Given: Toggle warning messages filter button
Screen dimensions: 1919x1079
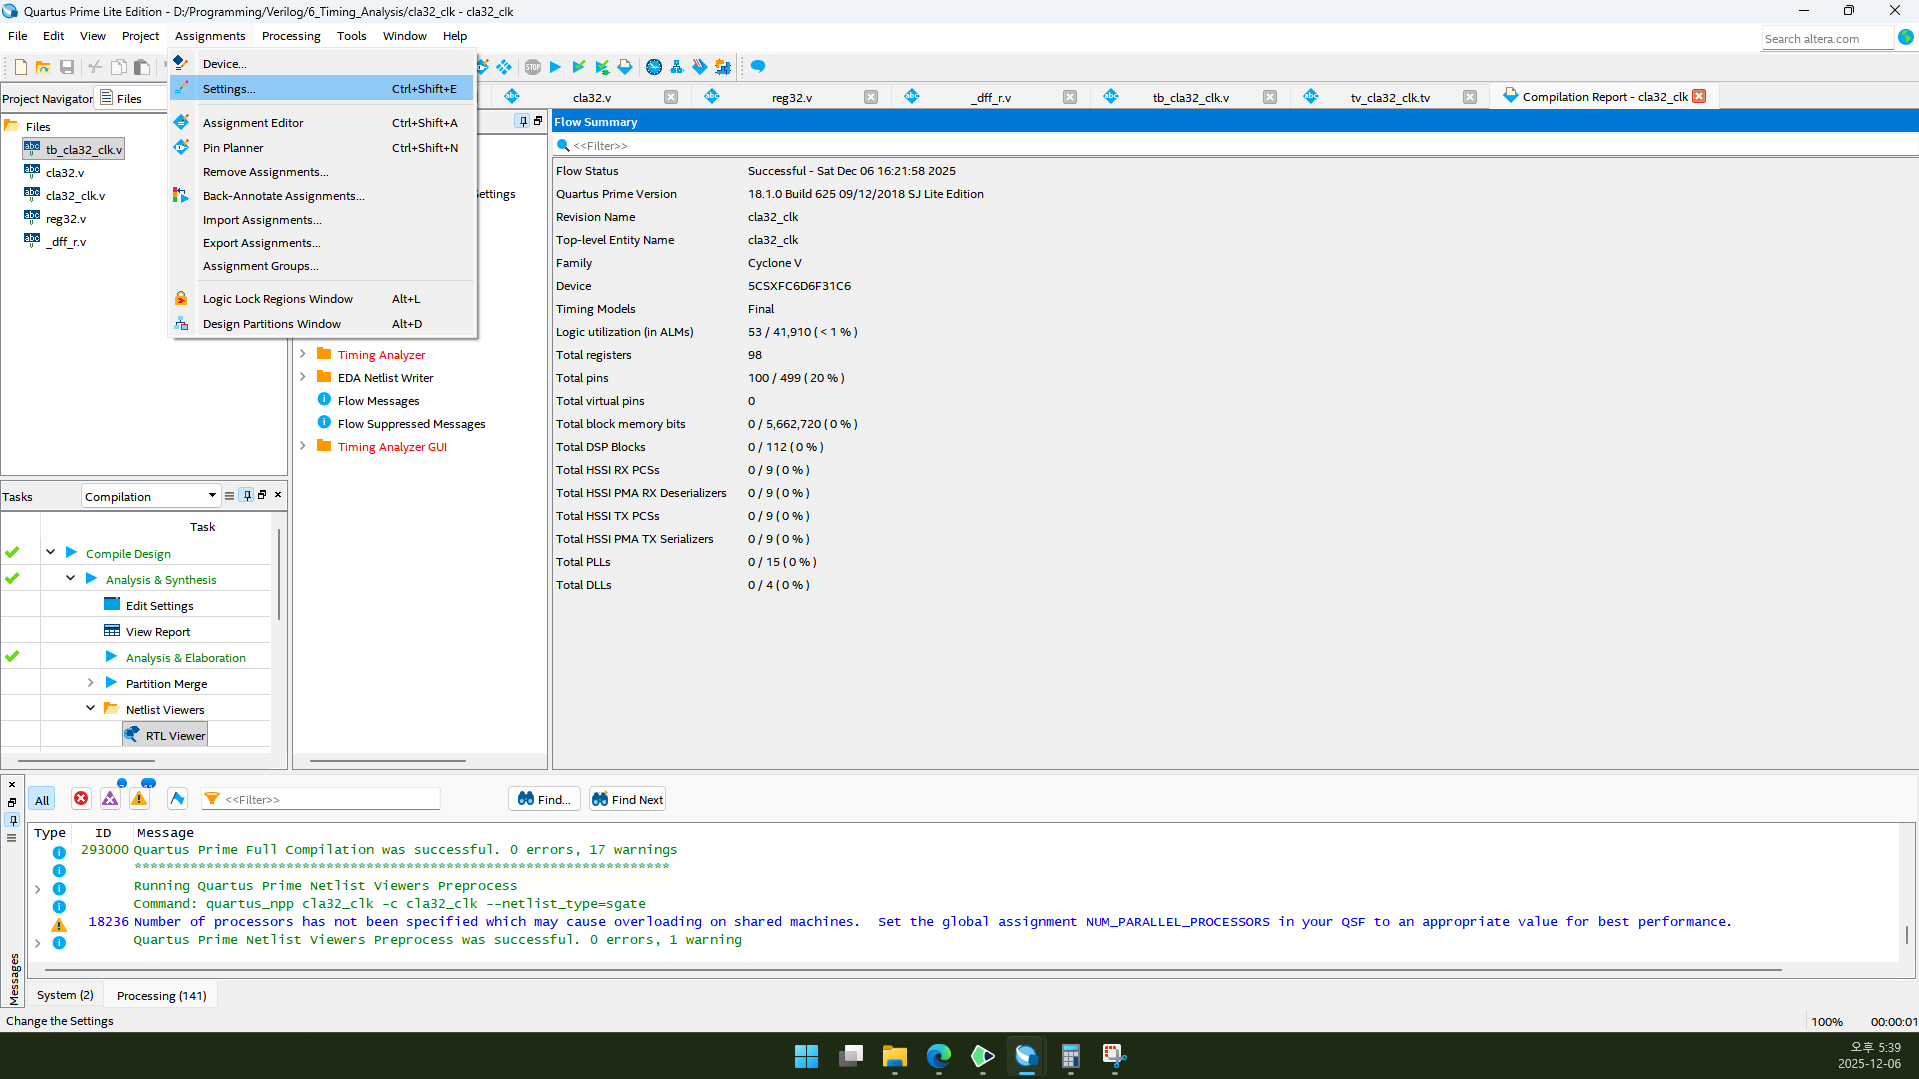Looking at the screenshot, I should [x=139, y=799].
